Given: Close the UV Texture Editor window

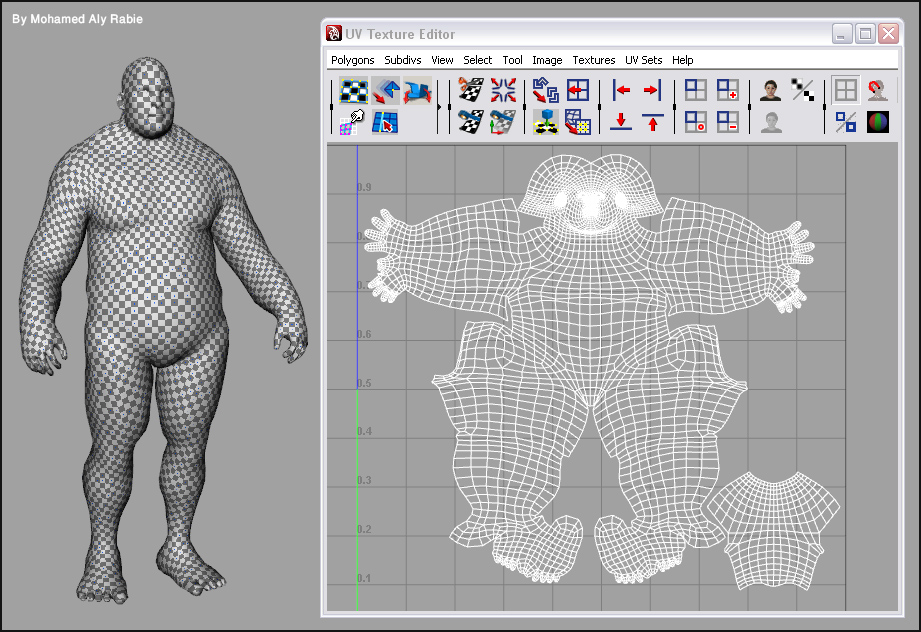Looking at the screenshot, I should 889,33.
